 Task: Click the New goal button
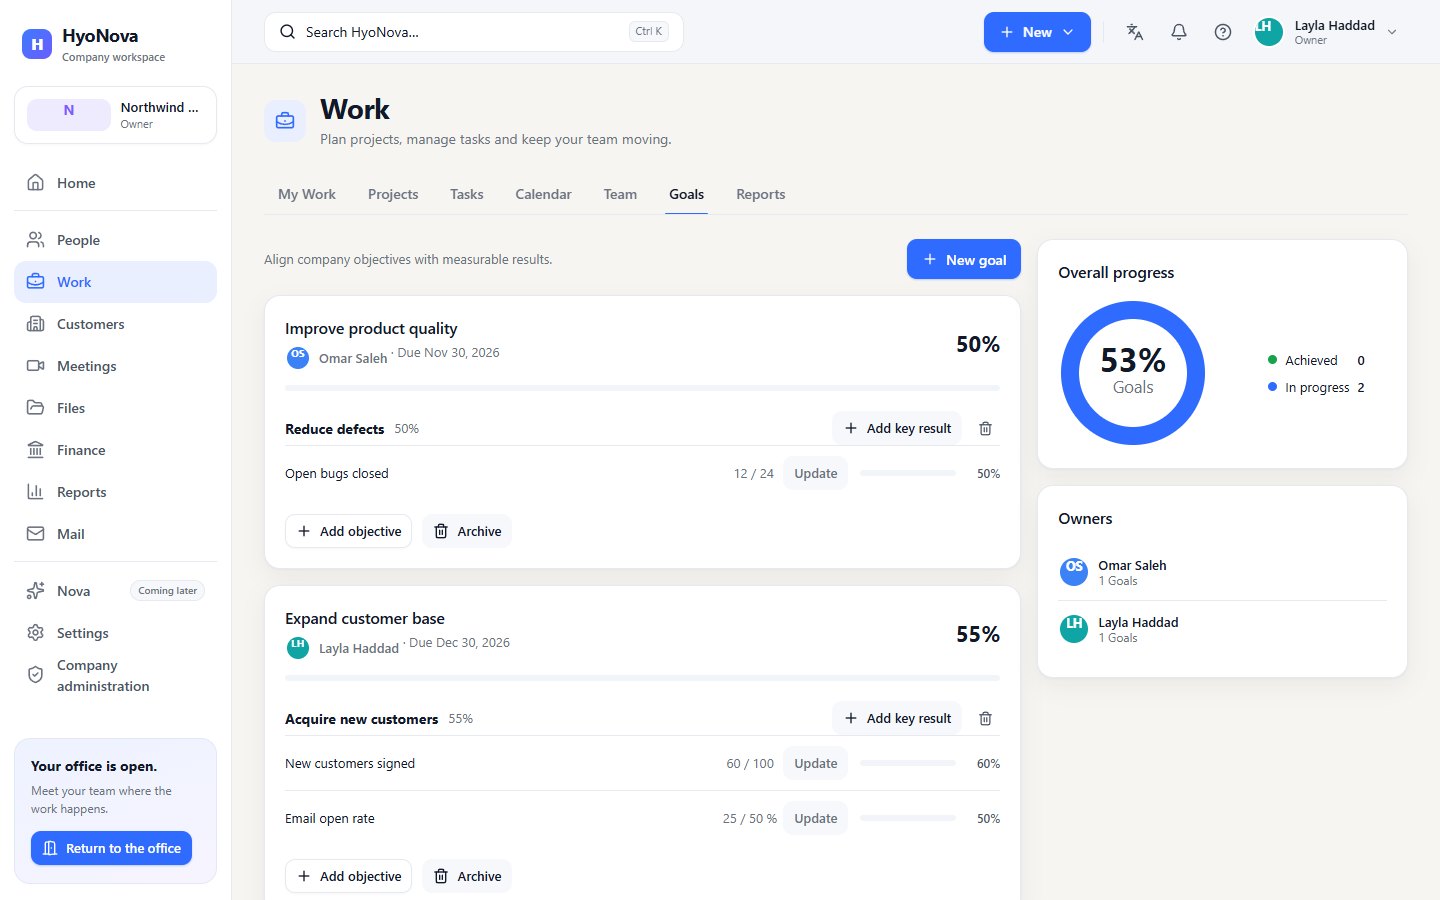click(964, 259)
